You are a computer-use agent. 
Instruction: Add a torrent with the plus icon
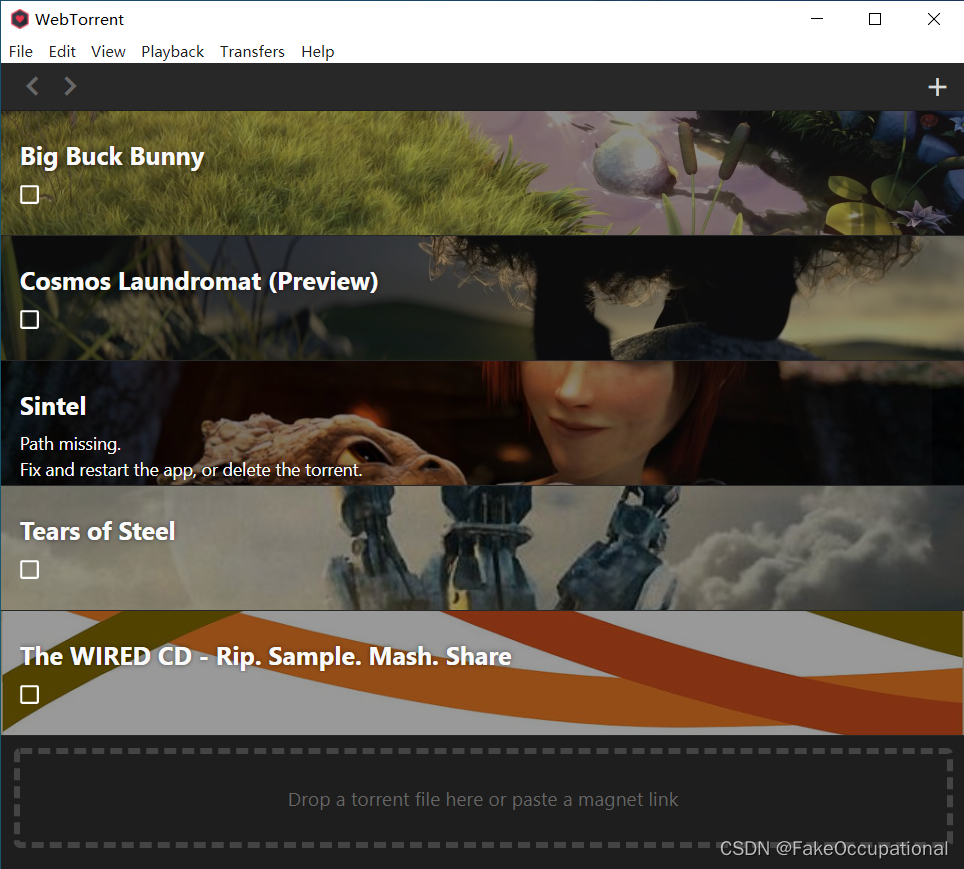point(937,87)
